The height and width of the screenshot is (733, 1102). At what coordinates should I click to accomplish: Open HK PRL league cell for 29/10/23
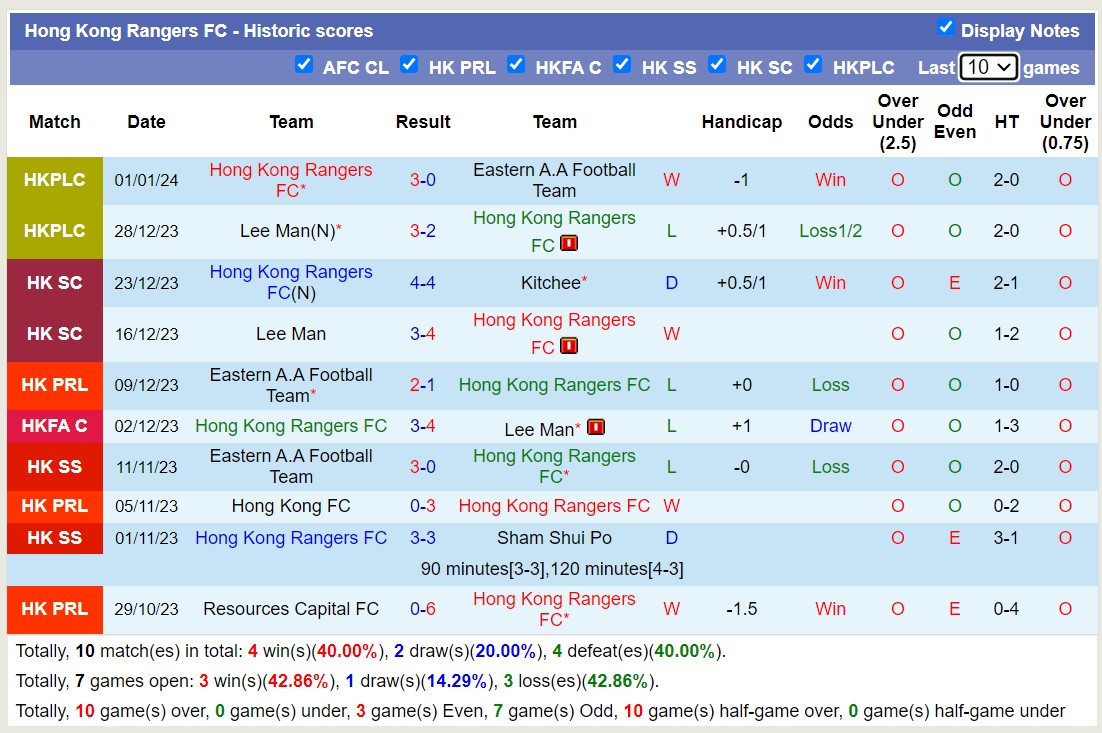55,609
